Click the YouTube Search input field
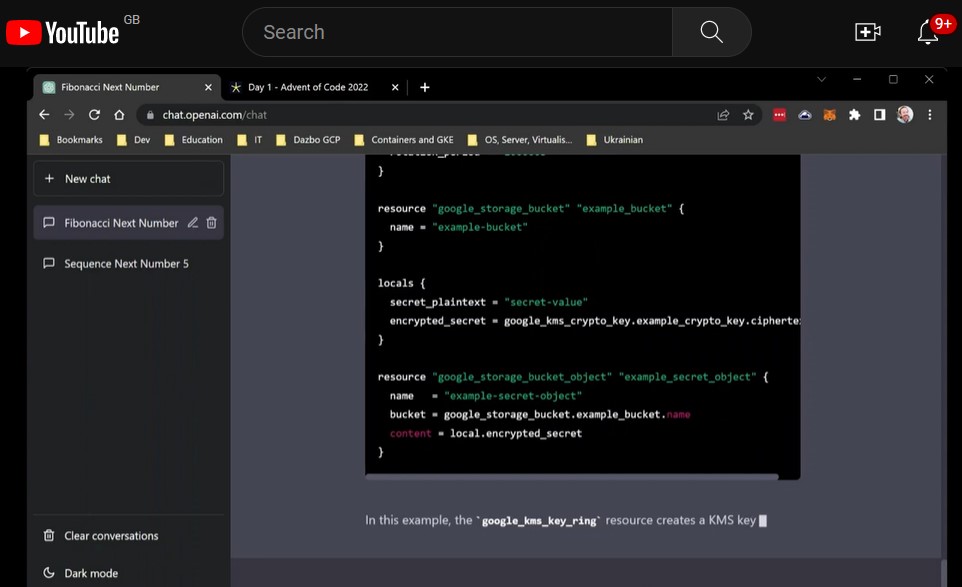962x587 pixels. 457,32
